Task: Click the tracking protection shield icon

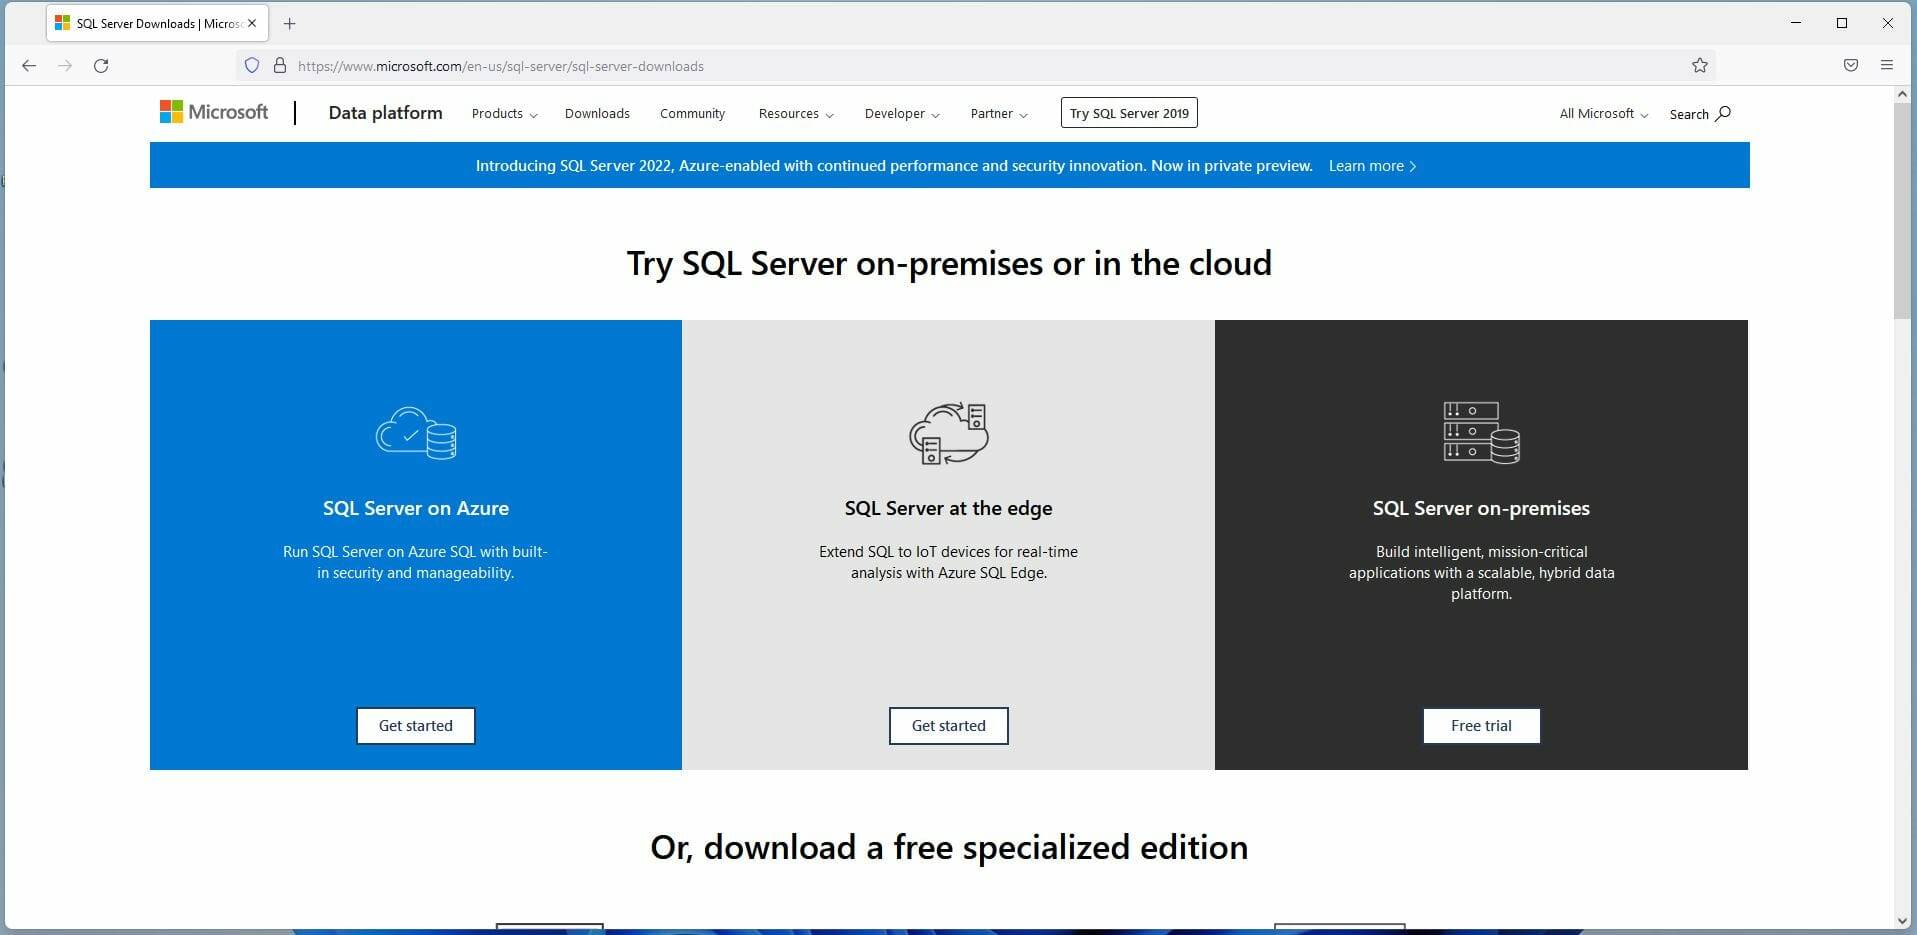Action: (x=251, y=65)
